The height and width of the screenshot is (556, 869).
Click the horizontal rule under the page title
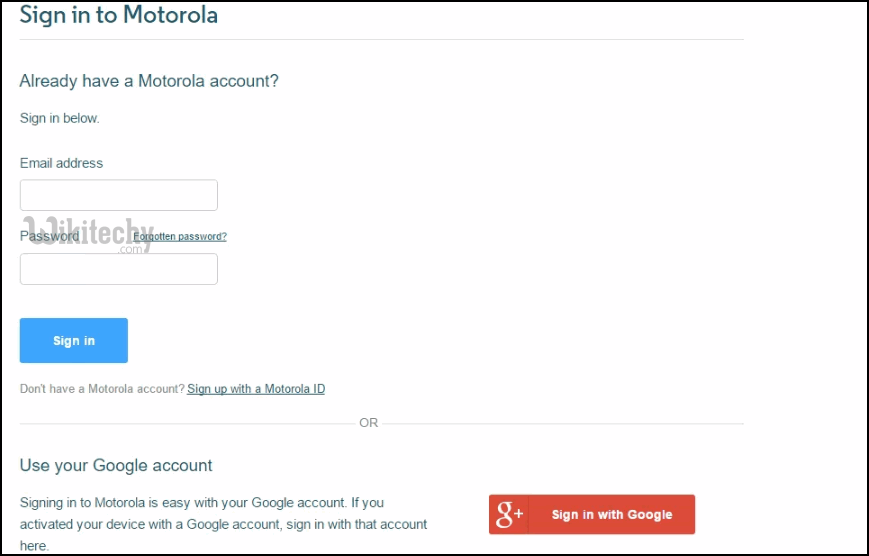pyautogui.click(x=381, y=40)
